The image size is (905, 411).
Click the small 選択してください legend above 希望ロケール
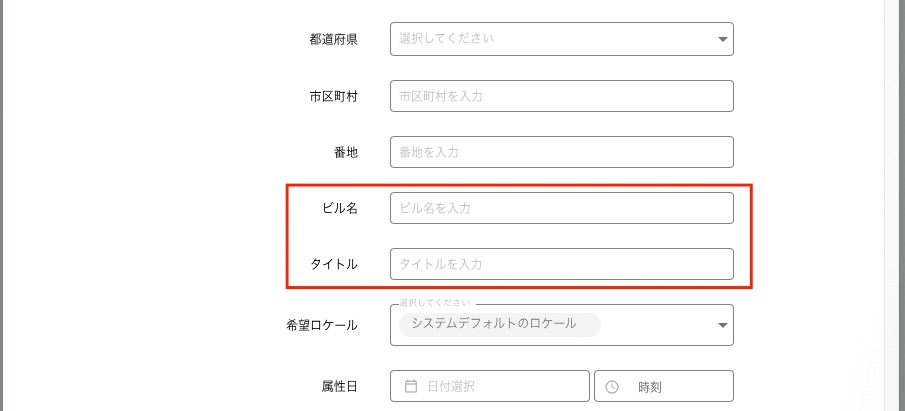pos(435,301)
